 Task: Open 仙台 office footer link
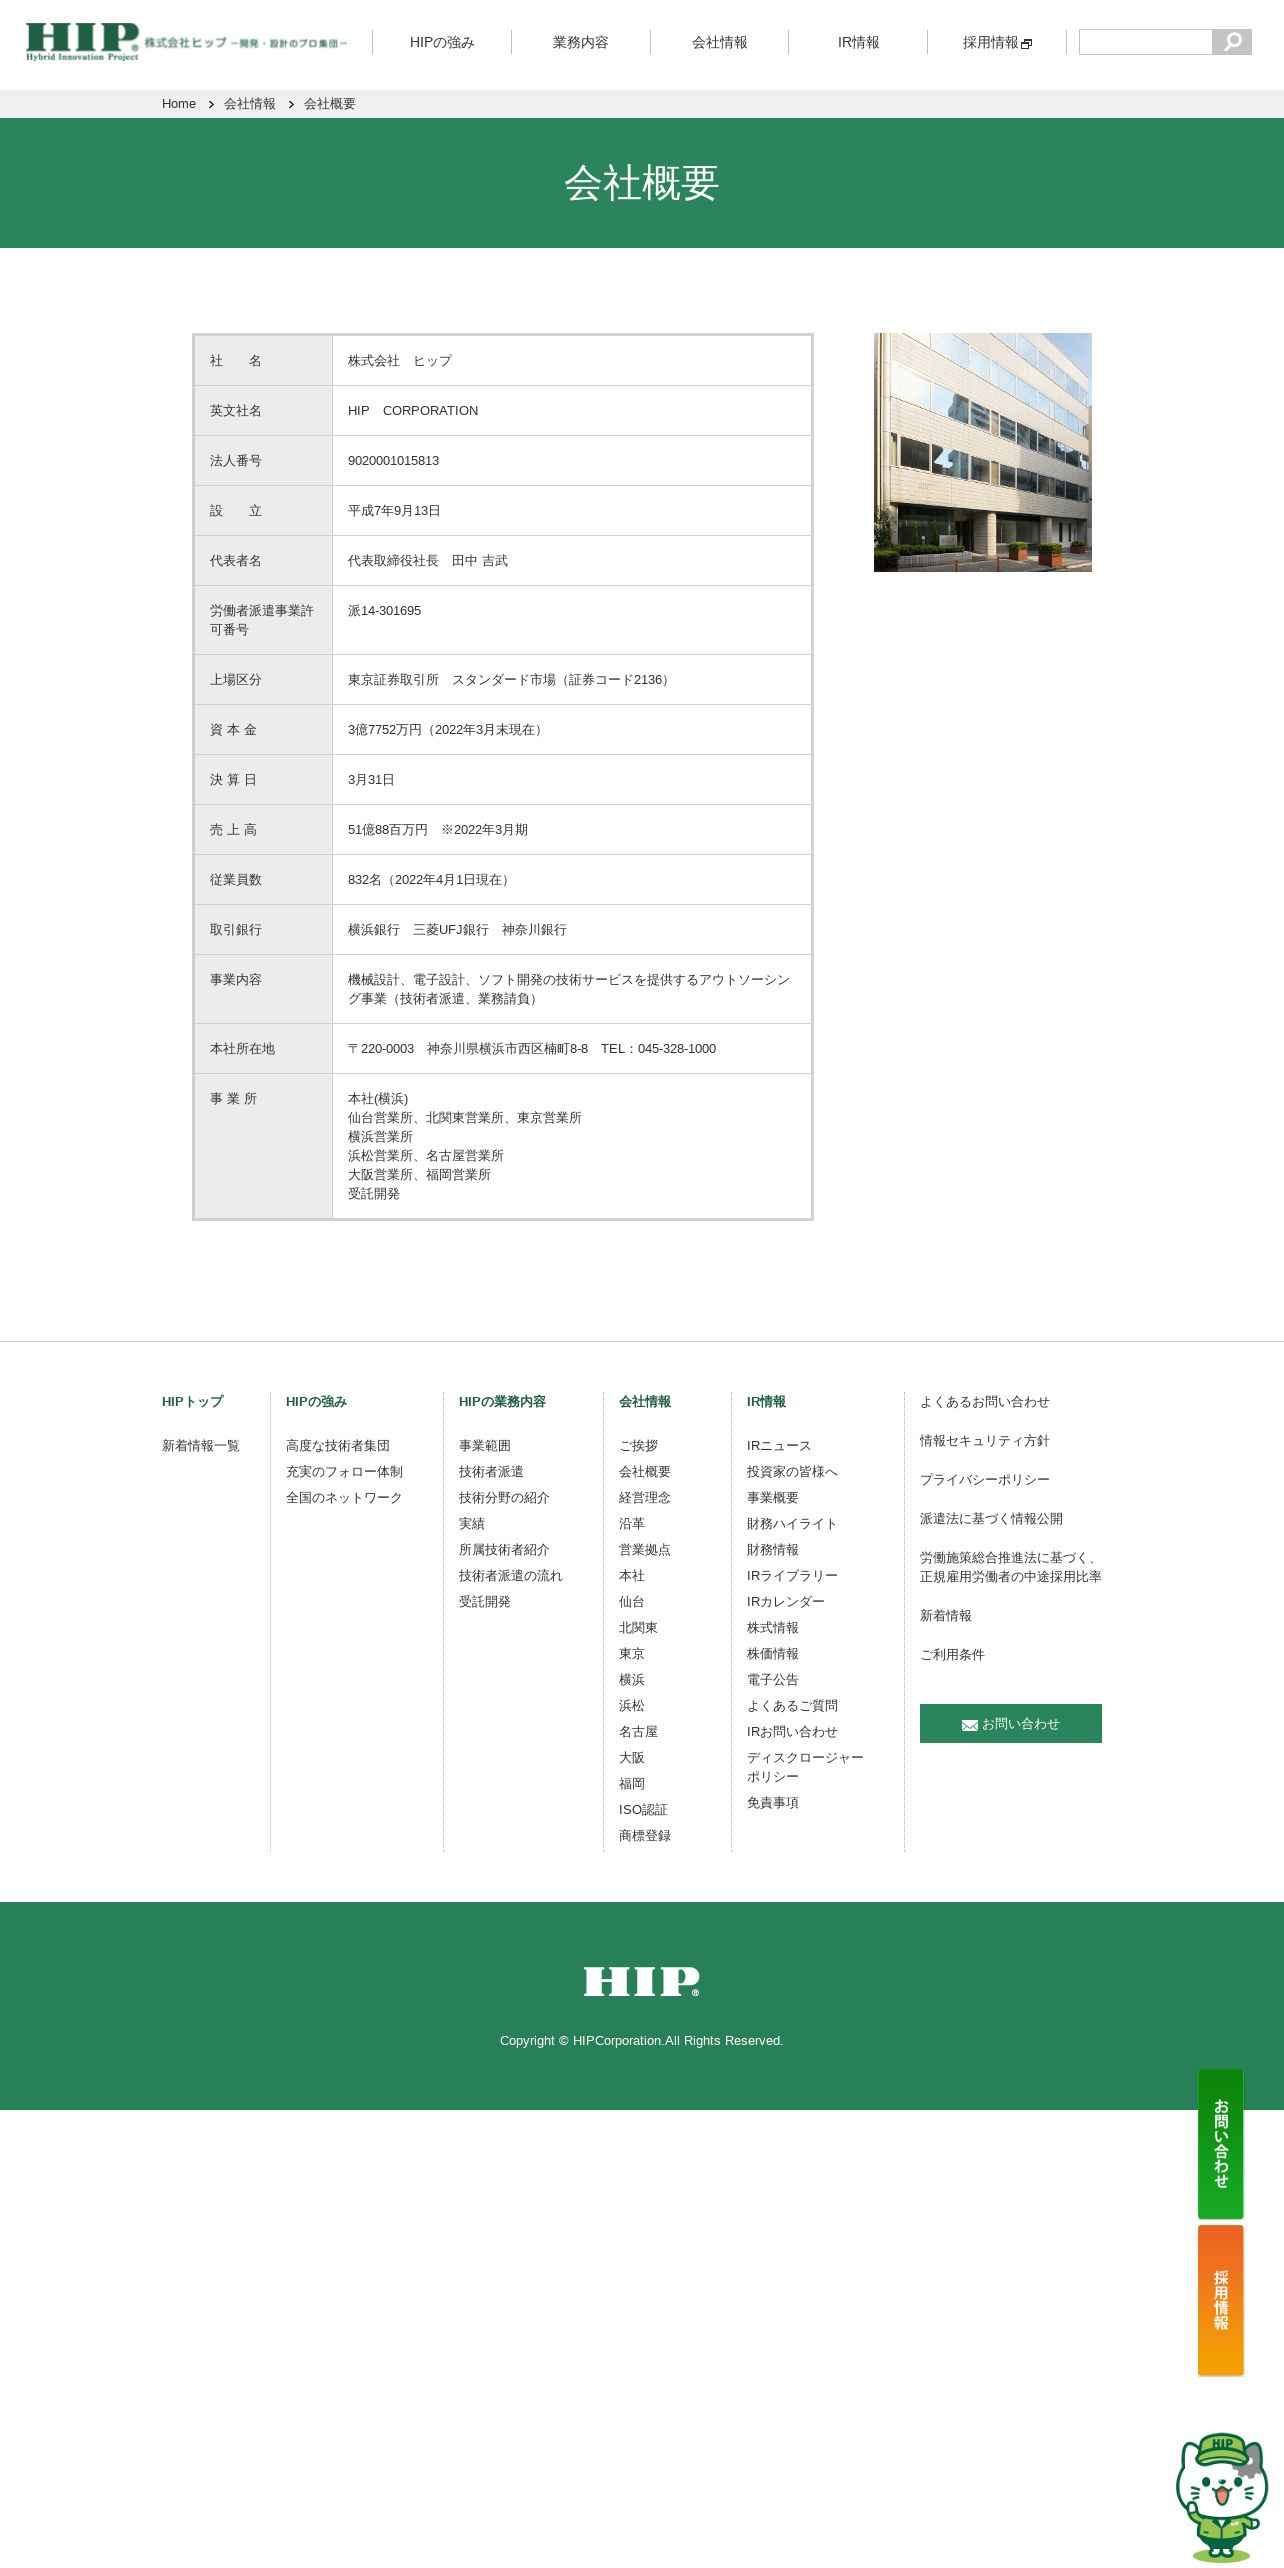[632, 1602]
